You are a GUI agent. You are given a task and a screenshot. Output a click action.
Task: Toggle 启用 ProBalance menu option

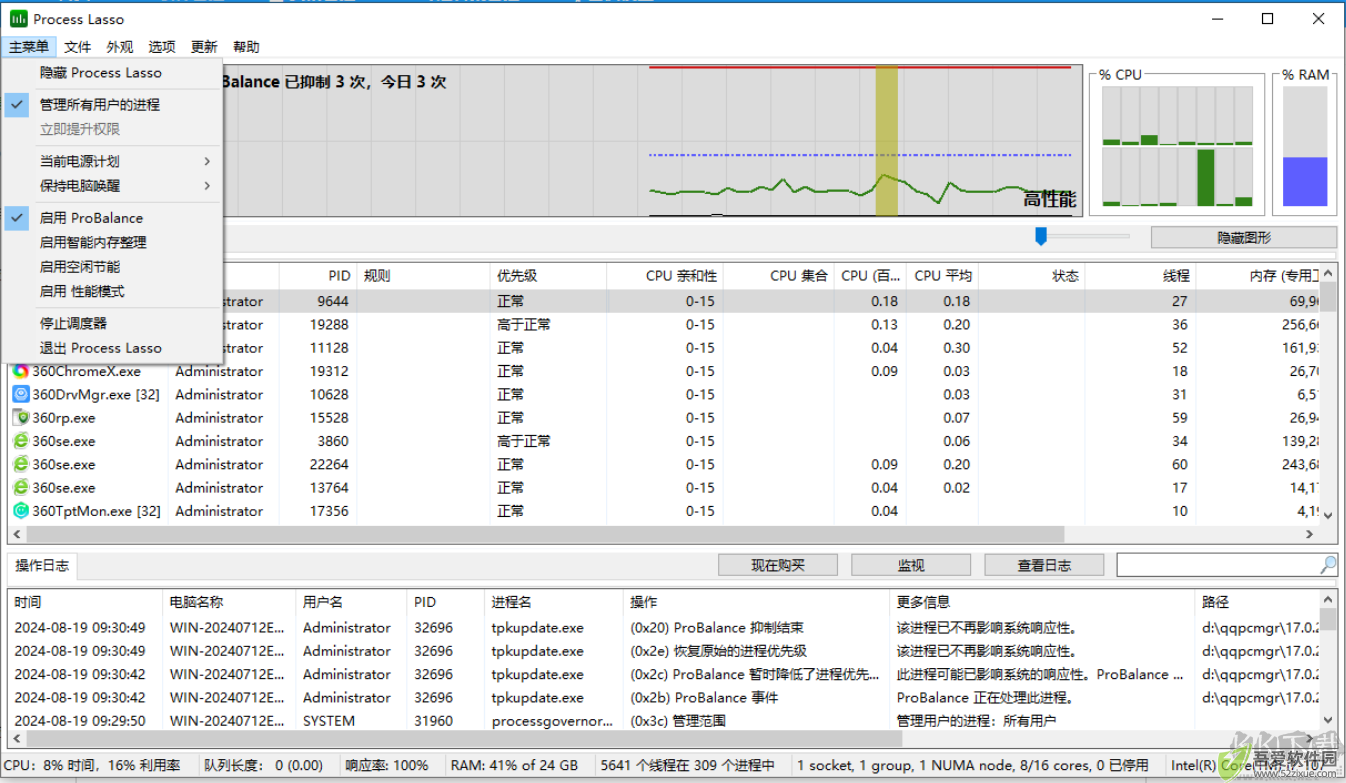(x=112, y=217)
